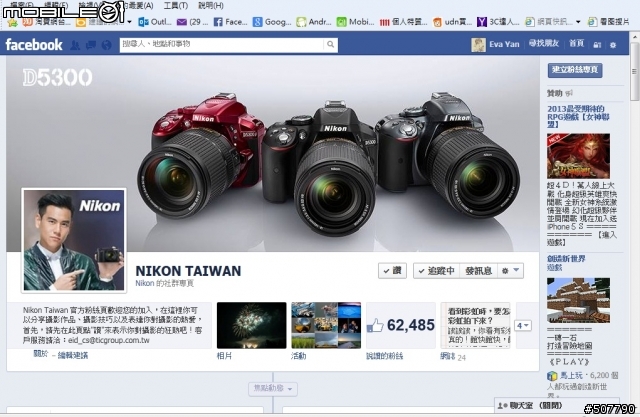
Task: Open the 聊天室 chat bar
Action: (557, 405)
